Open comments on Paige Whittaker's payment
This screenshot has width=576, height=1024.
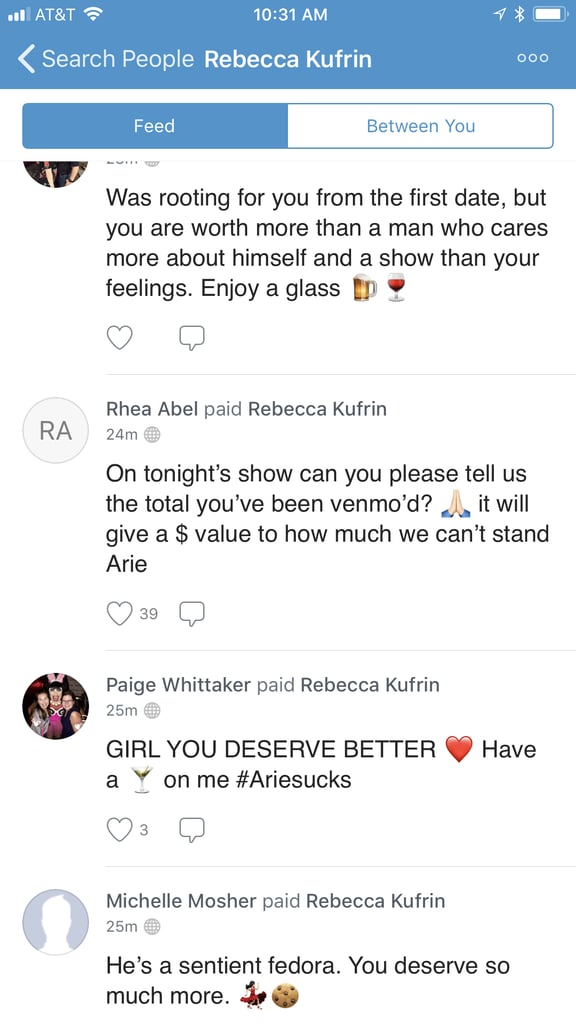(x=191, y=828)
